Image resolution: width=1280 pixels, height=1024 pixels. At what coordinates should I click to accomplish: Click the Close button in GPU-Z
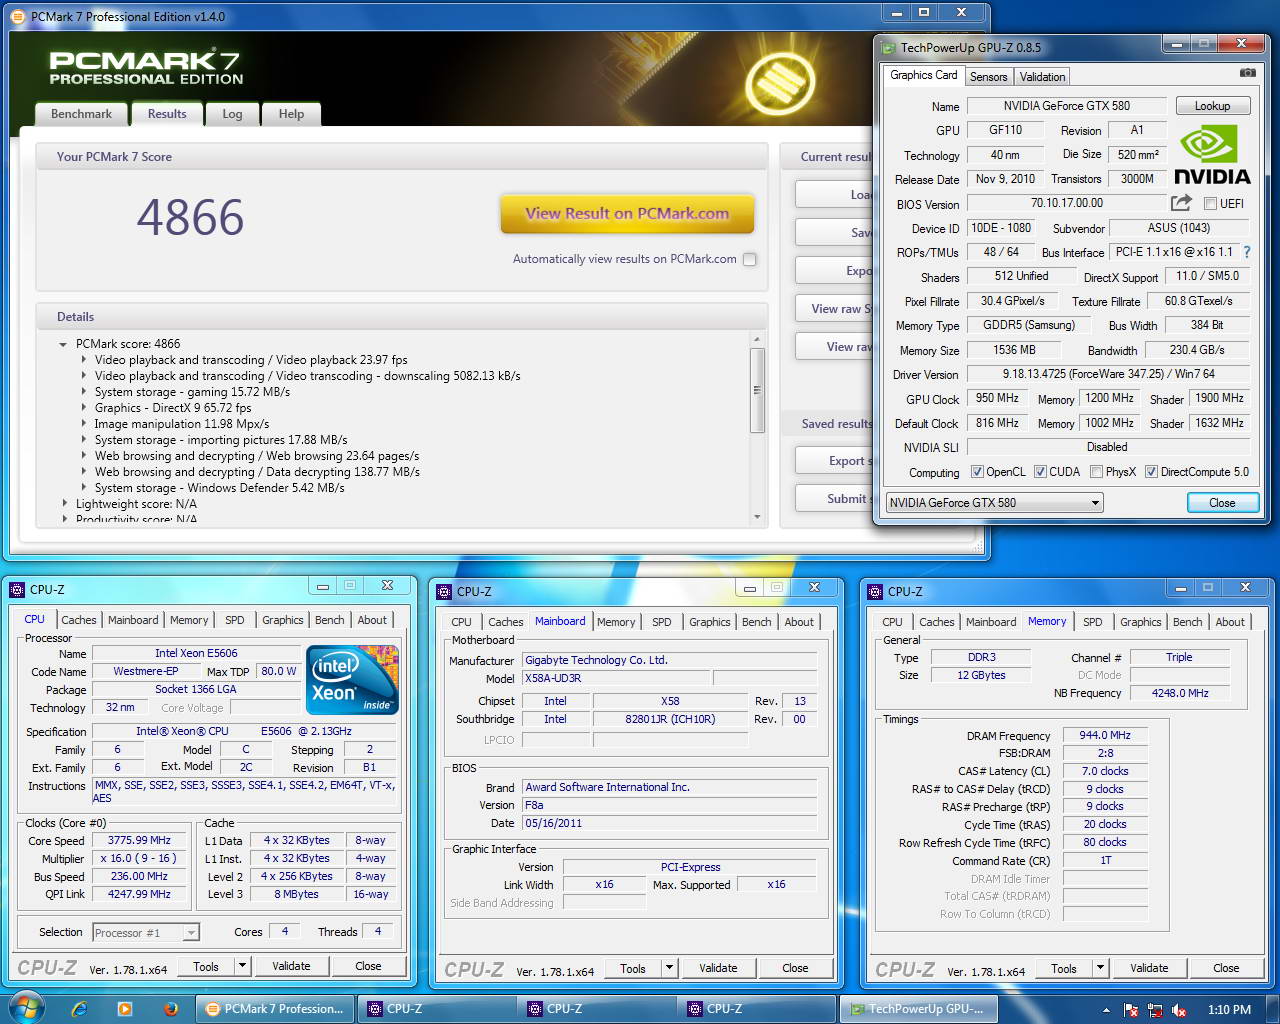click(x=1222, y=503)
